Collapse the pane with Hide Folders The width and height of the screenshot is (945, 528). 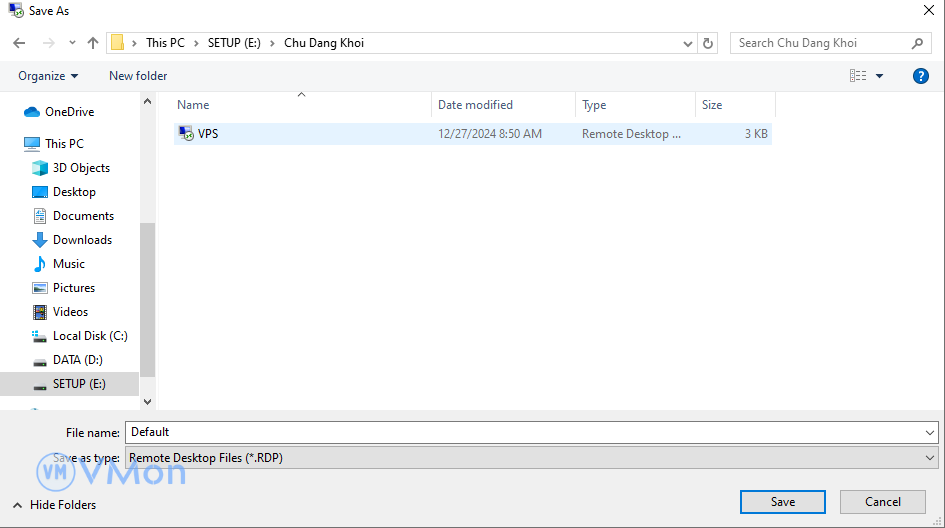point(55,505)
